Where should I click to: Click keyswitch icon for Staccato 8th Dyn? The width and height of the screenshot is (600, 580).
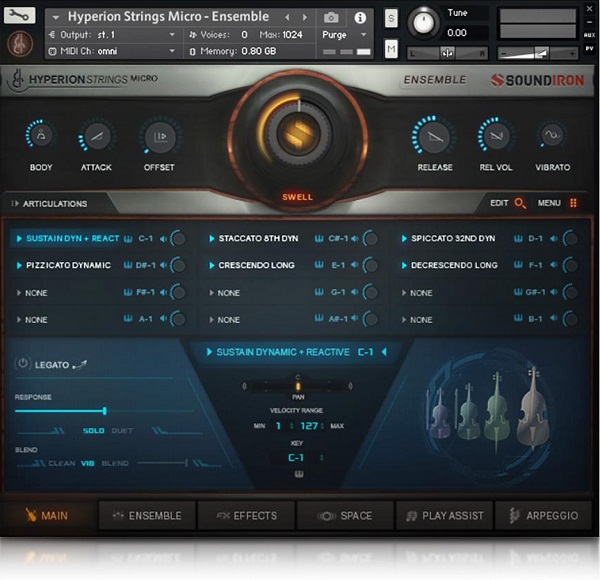(319, 239)
